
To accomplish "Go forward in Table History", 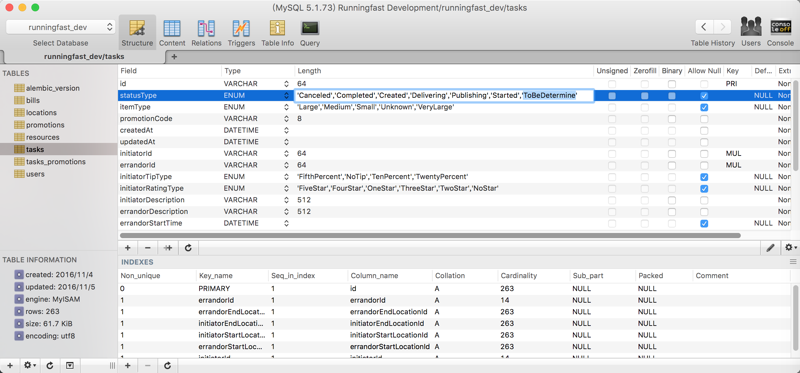I will tap(722, 27).
